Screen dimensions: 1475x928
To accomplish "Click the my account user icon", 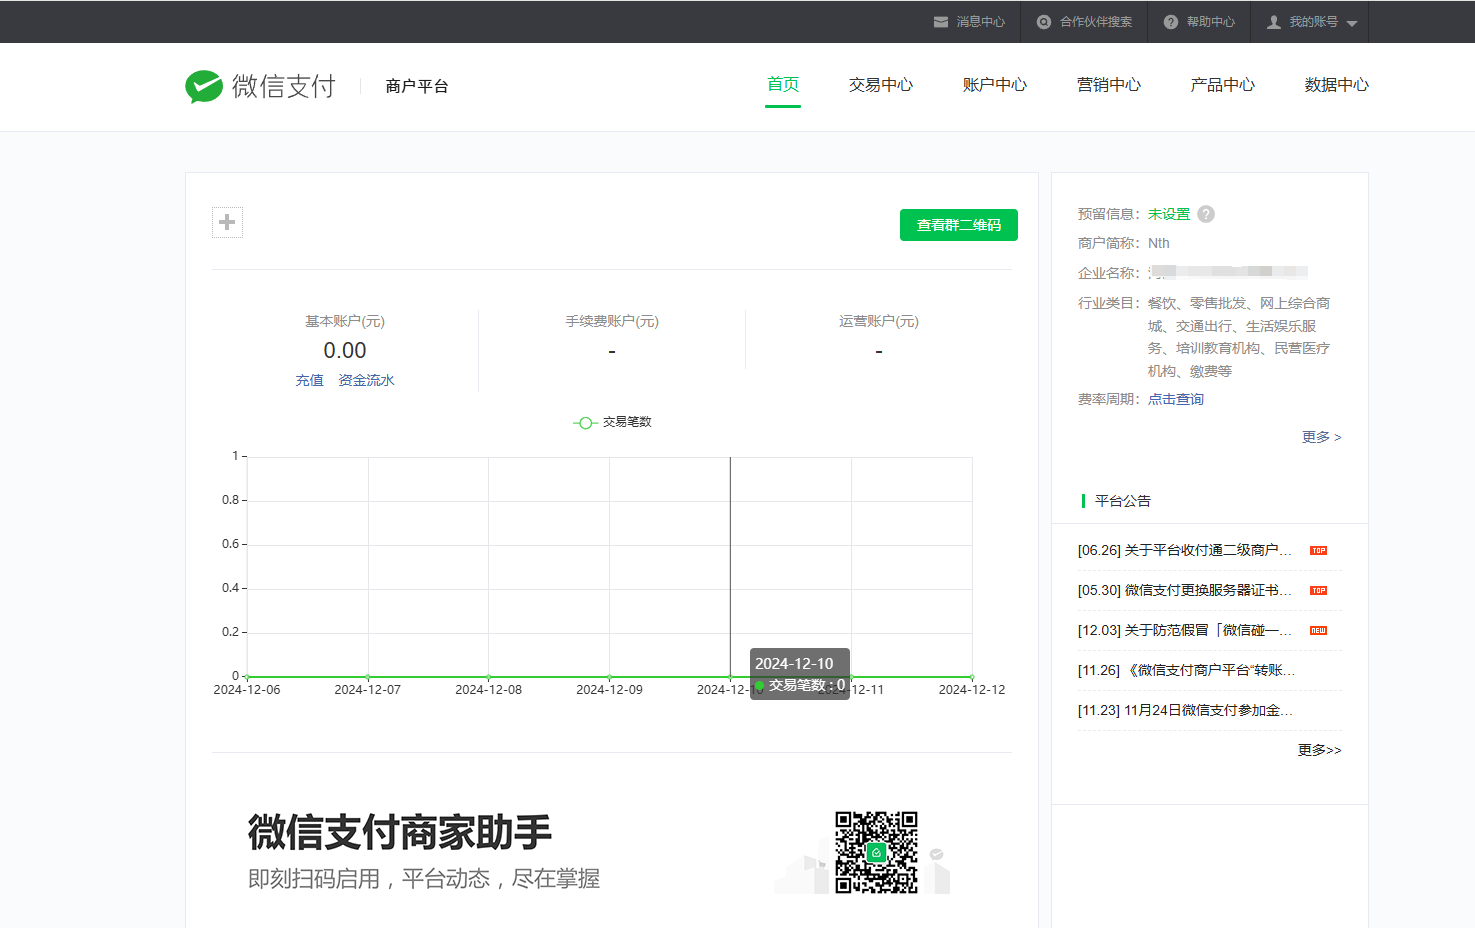I will point(1274,22).
